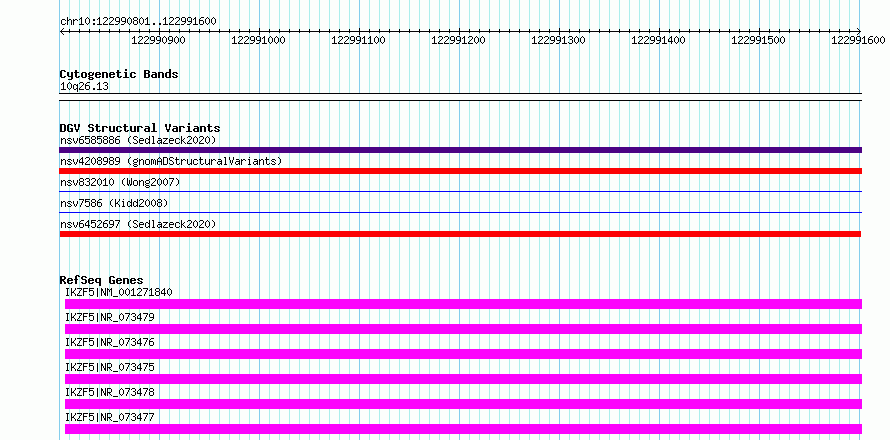Click the red nsv4208989 variant bar
890x440 pixels.
point(460,171)
